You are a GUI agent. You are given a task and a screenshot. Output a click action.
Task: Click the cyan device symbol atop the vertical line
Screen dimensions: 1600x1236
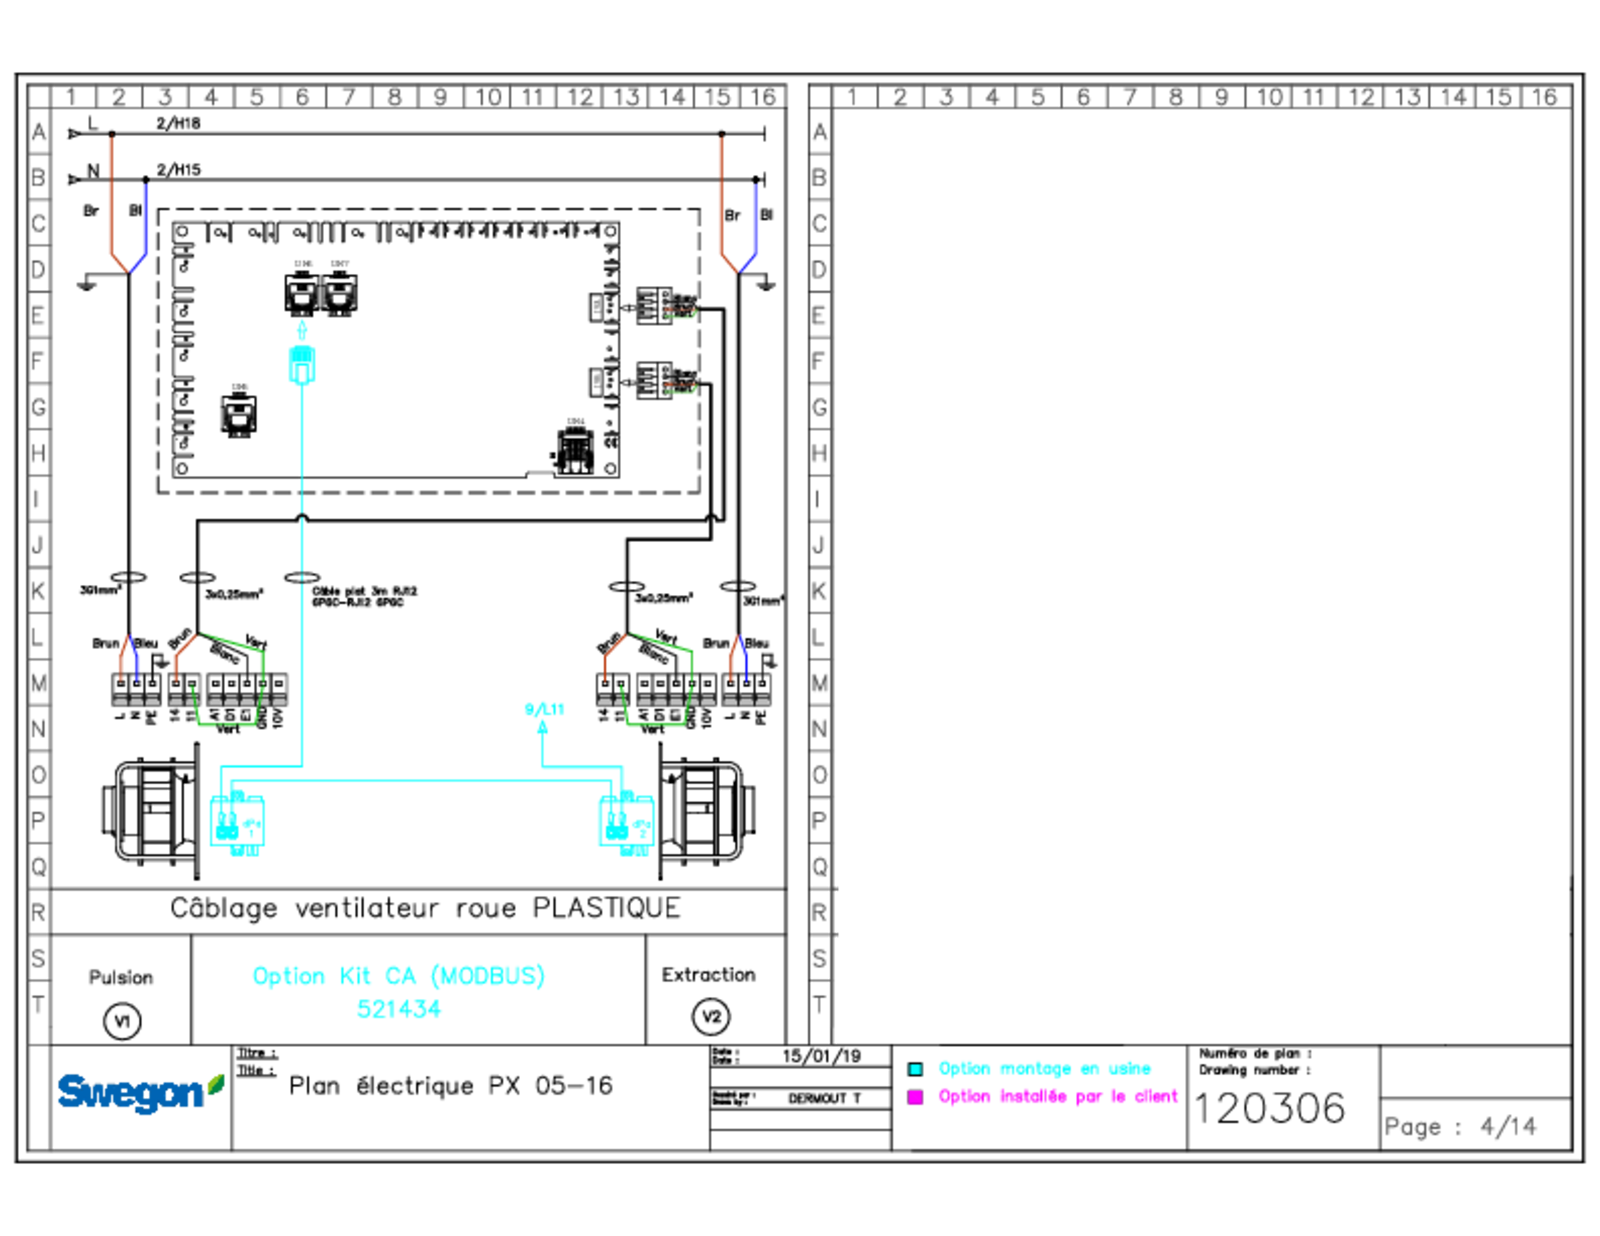[x=302, y=358]
